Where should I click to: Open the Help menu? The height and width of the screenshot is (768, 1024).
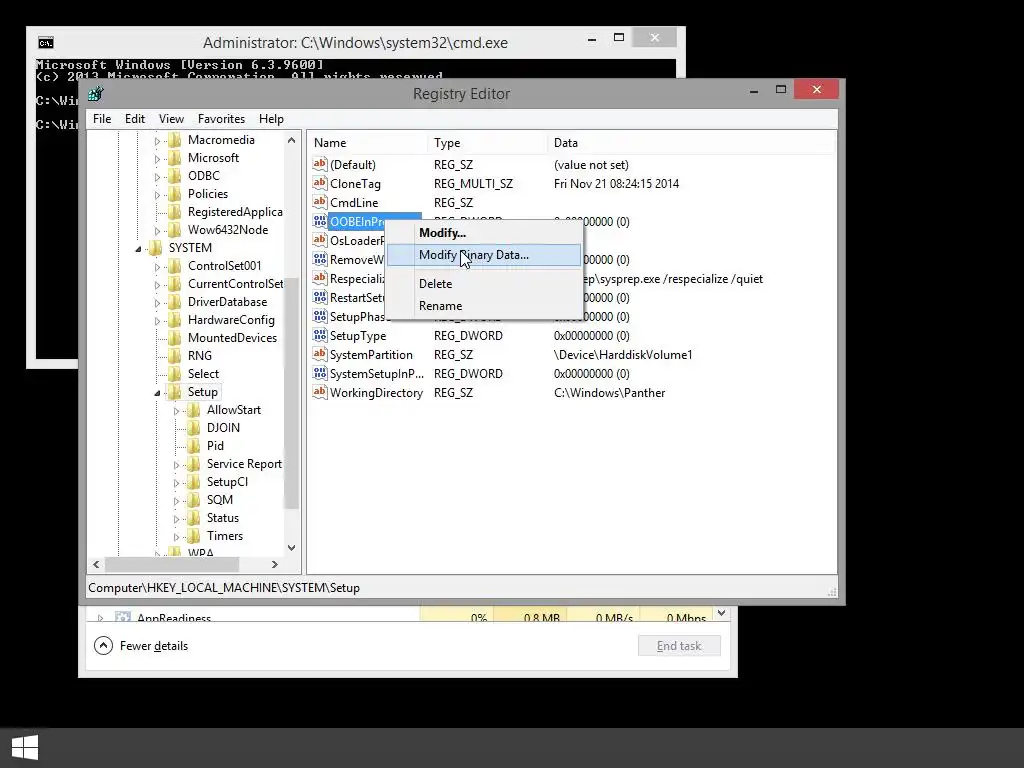[271, 119]
